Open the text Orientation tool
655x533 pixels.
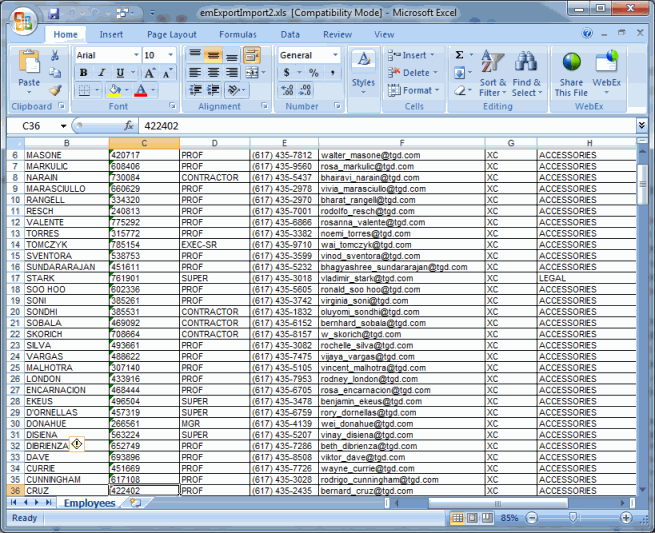(x=234, y=90)
